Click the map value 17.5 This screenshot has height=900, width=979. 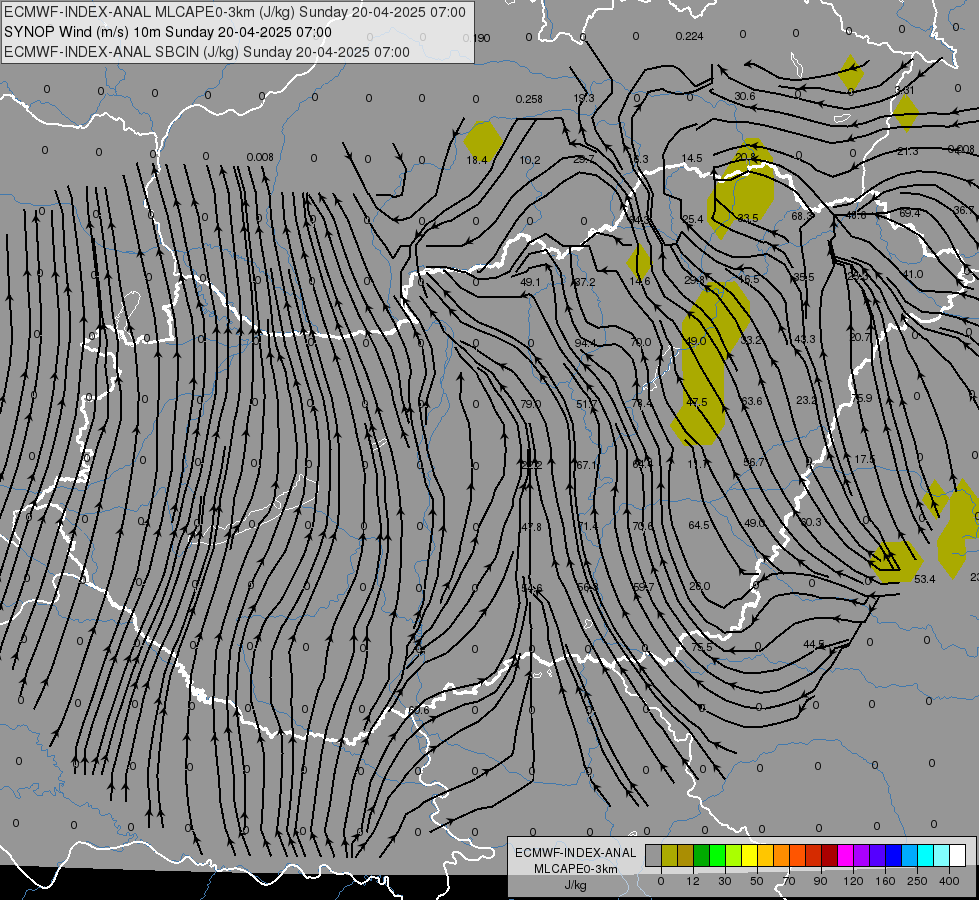click(865, 459)
